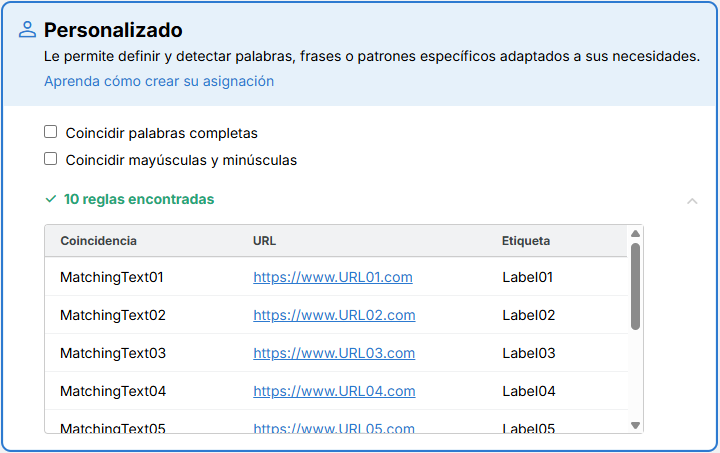Viewport: 720px width, 453px height.
Task: Open the https://www.URL02.com link
Action: [x=334, y=315]
